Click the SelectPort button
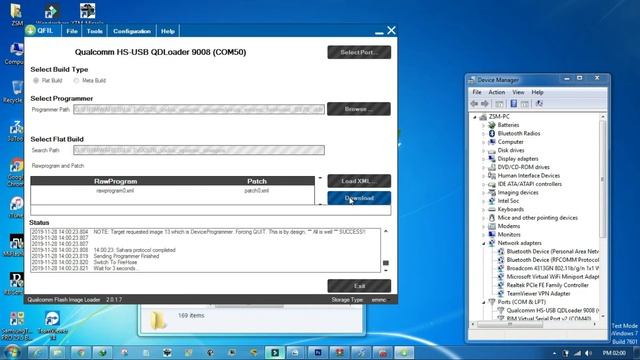 359,52
